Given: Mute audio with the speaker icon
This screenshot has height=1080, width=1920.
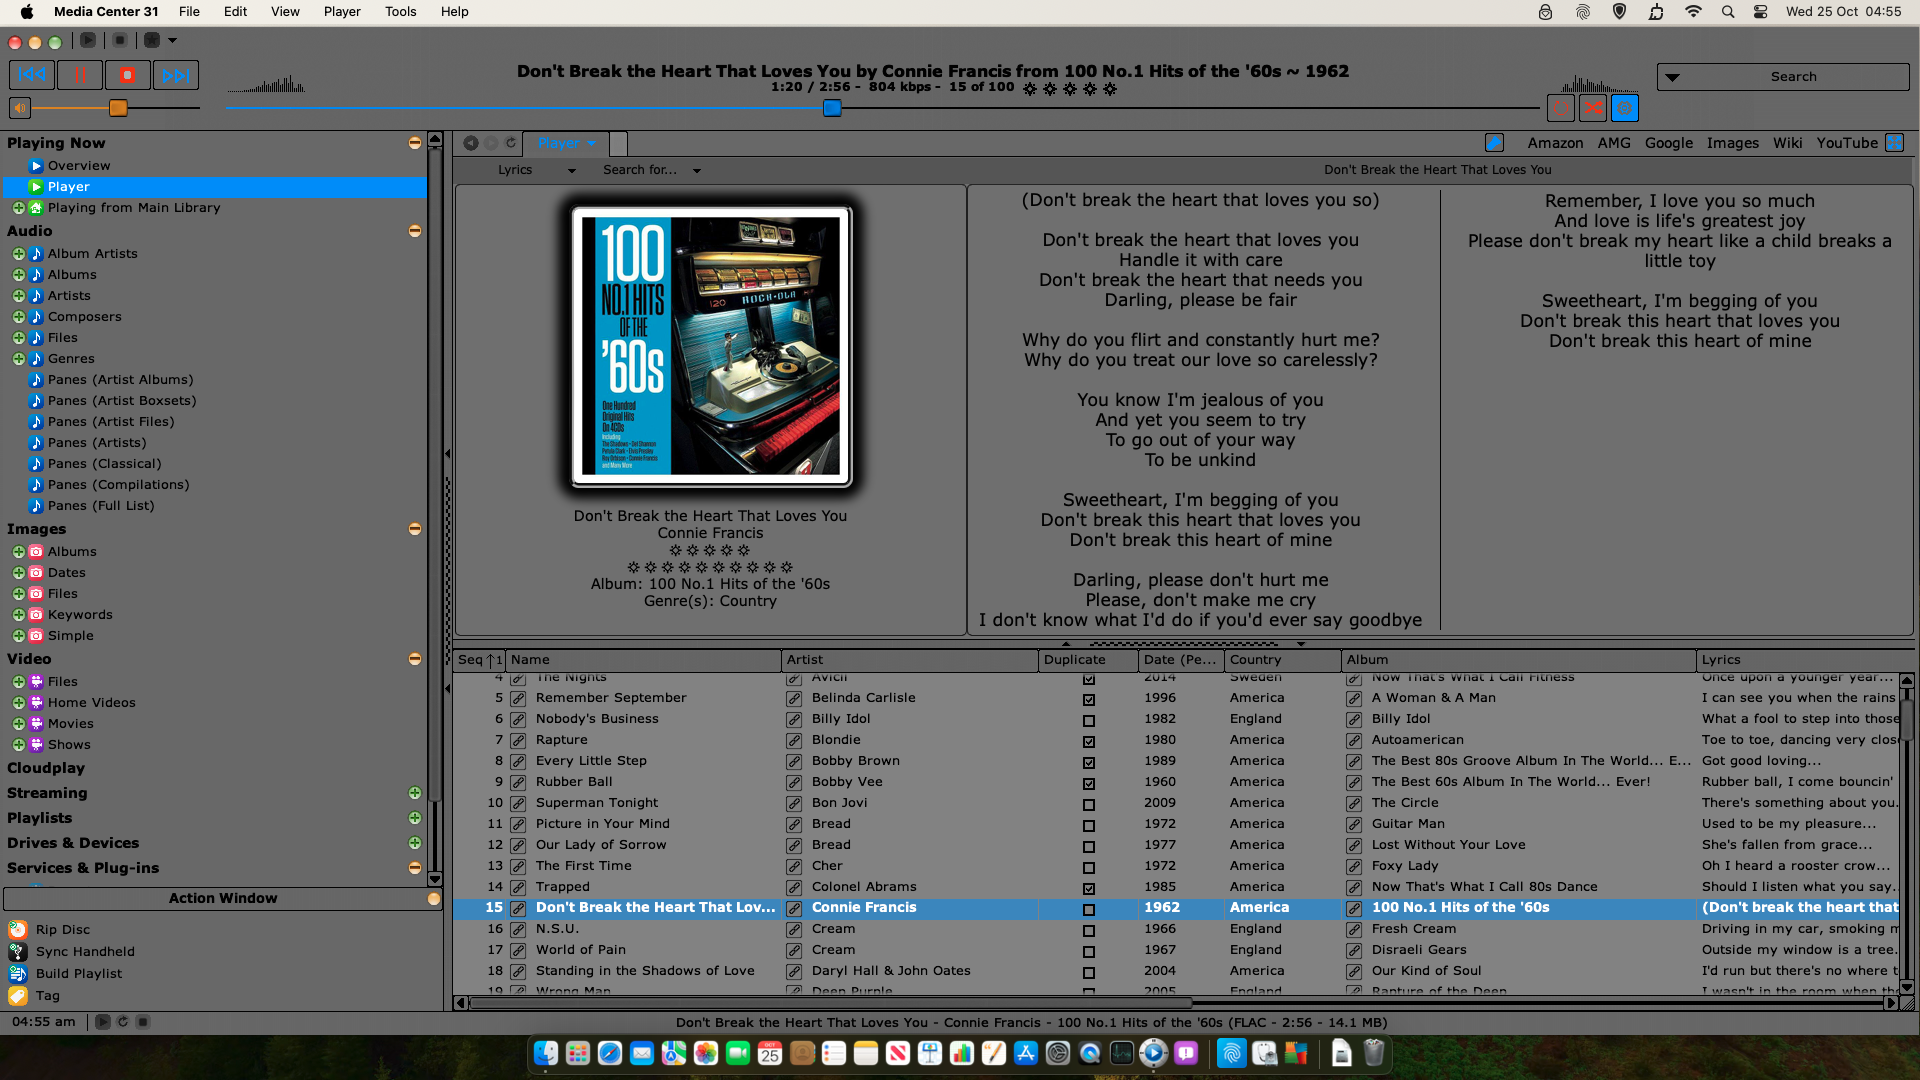Looking at the screenshot, I should (20, 108).
